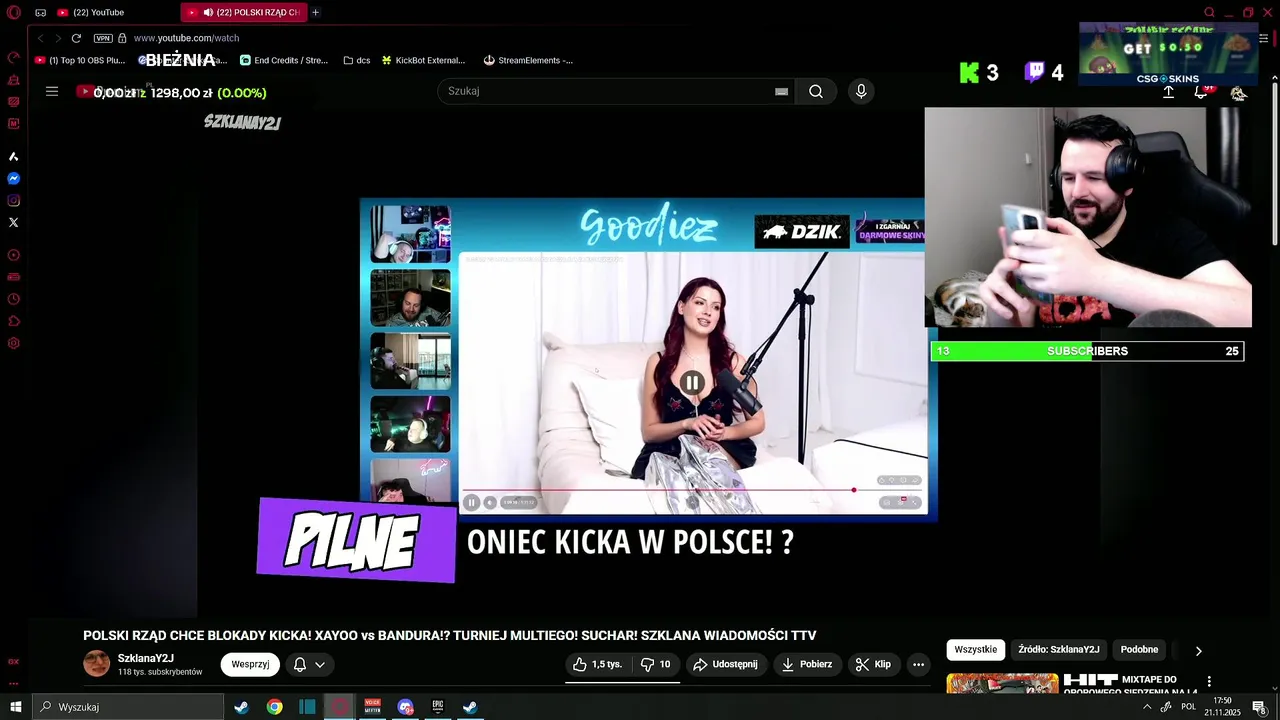Image resolution: width=1280 pixels, height=720 pixels.
Task: Open Epic Games launcher from taskbar
Action: pyautogui.click(x=437, y=707)
